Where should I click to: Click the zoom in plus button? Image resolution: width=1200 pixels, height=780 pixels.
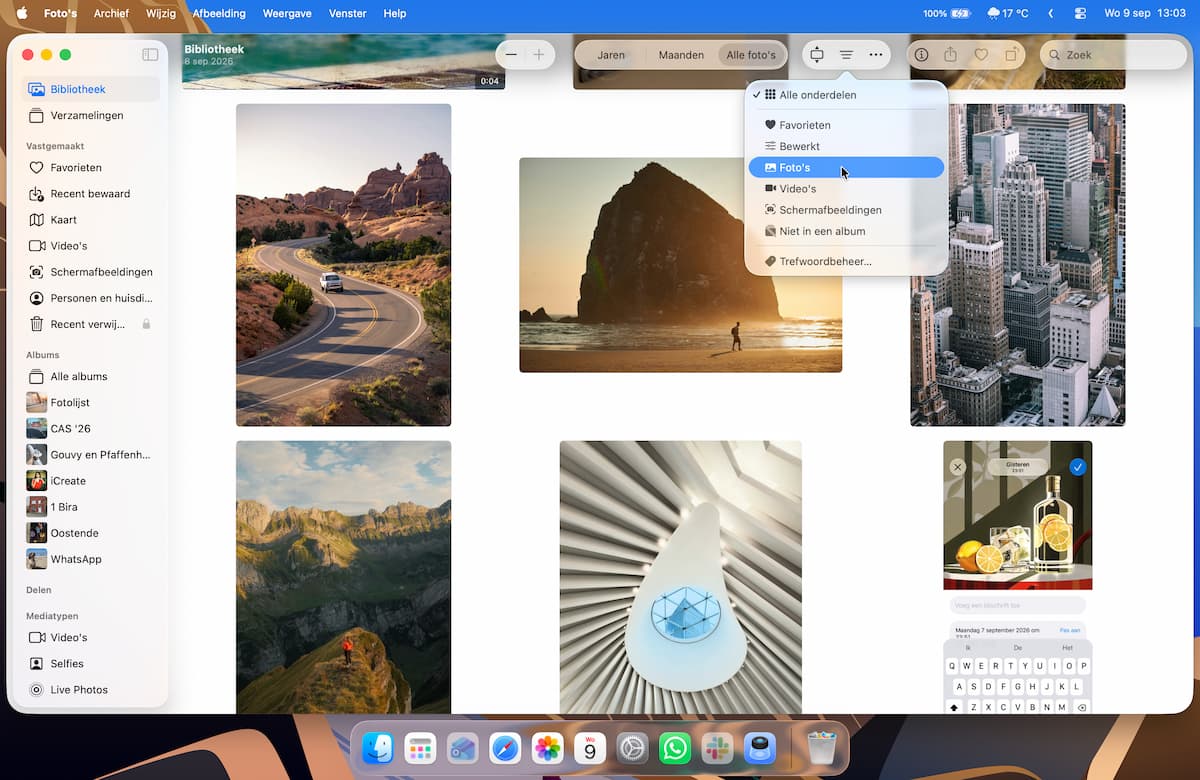(539, 55)
